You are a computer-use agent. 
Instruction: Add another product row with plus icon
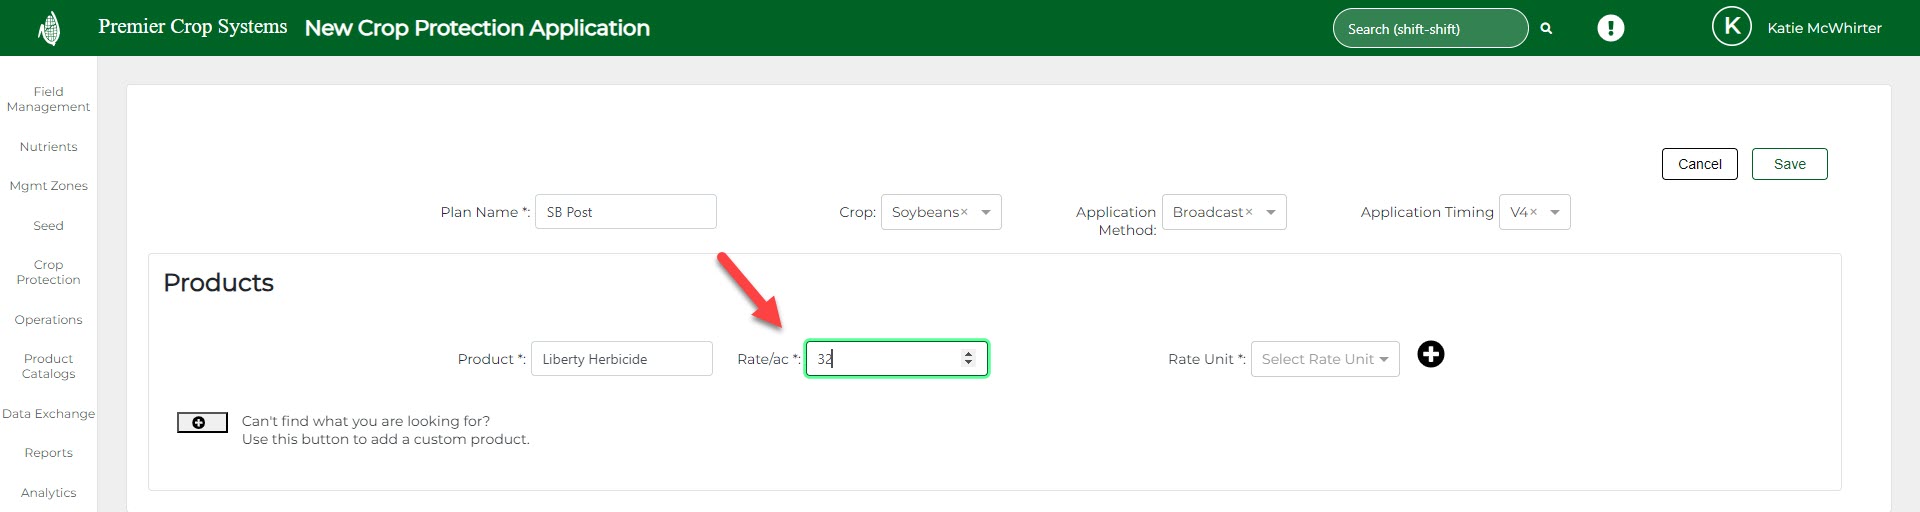point(1431,355)
